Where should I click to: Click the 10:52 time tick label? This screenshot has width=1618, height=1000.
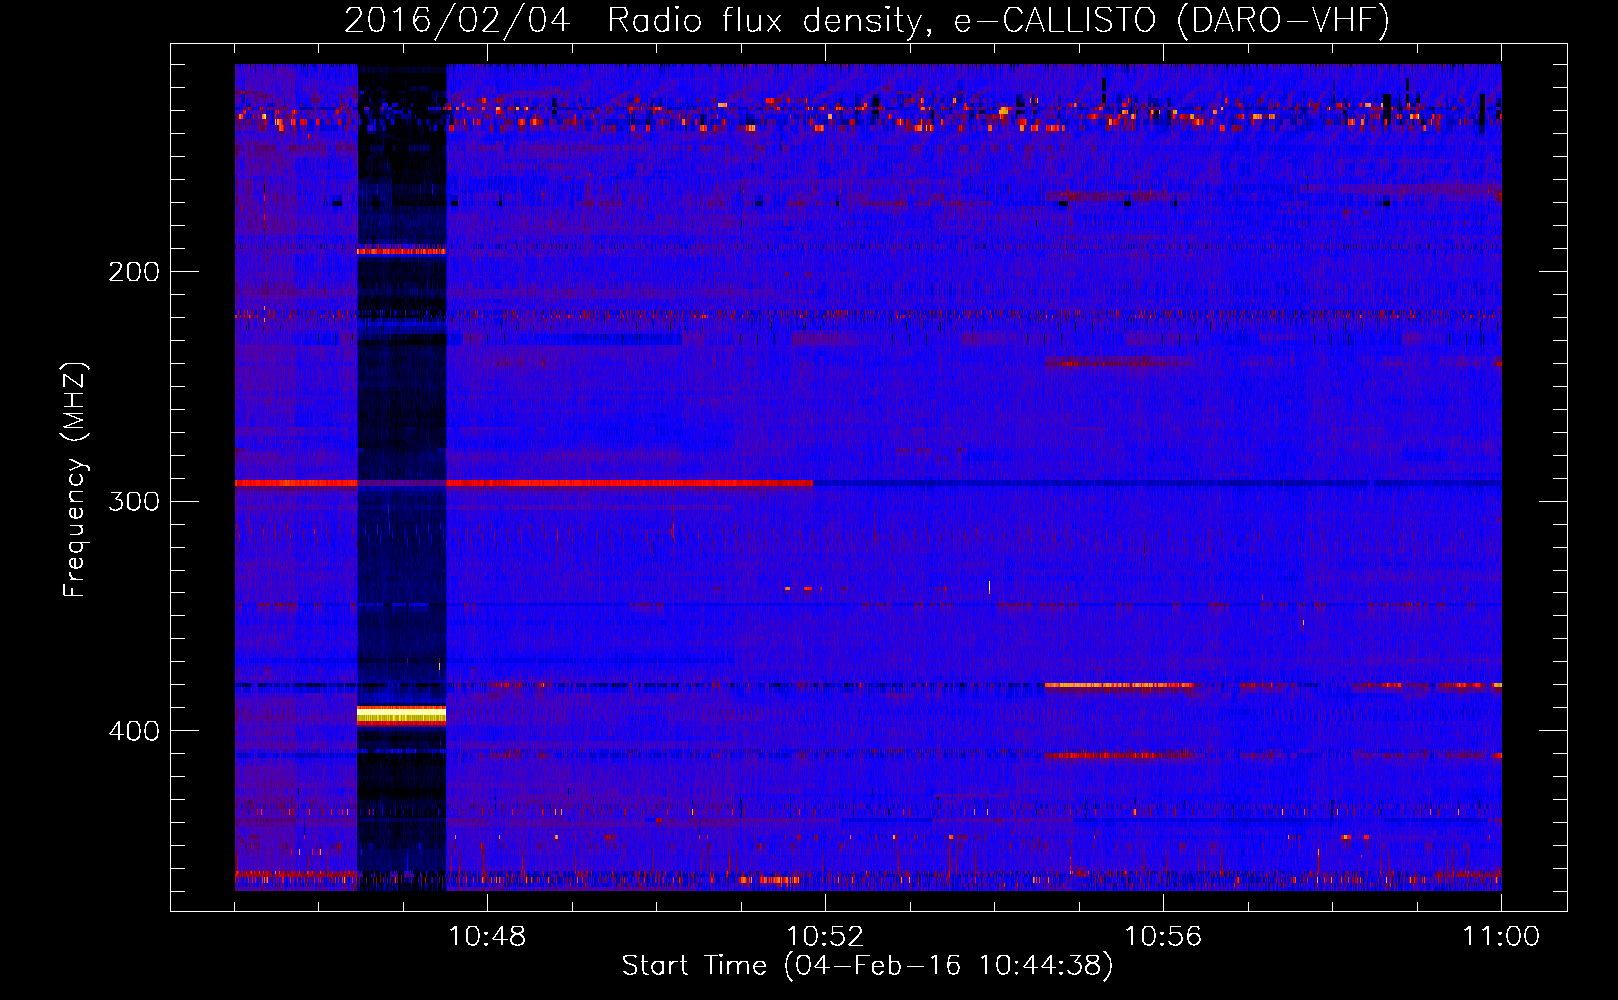tap(825, 937)
